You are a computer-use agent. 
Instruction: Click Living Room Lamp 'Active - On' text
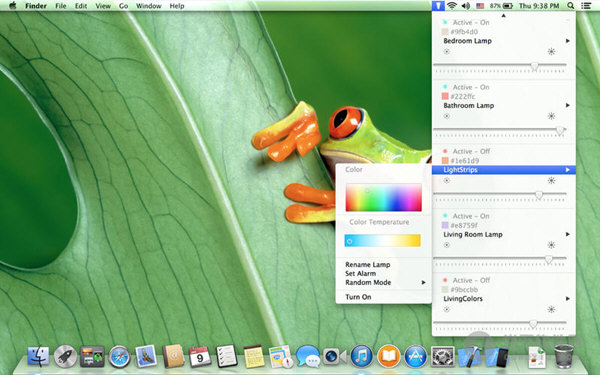click(x=471, y=216)
